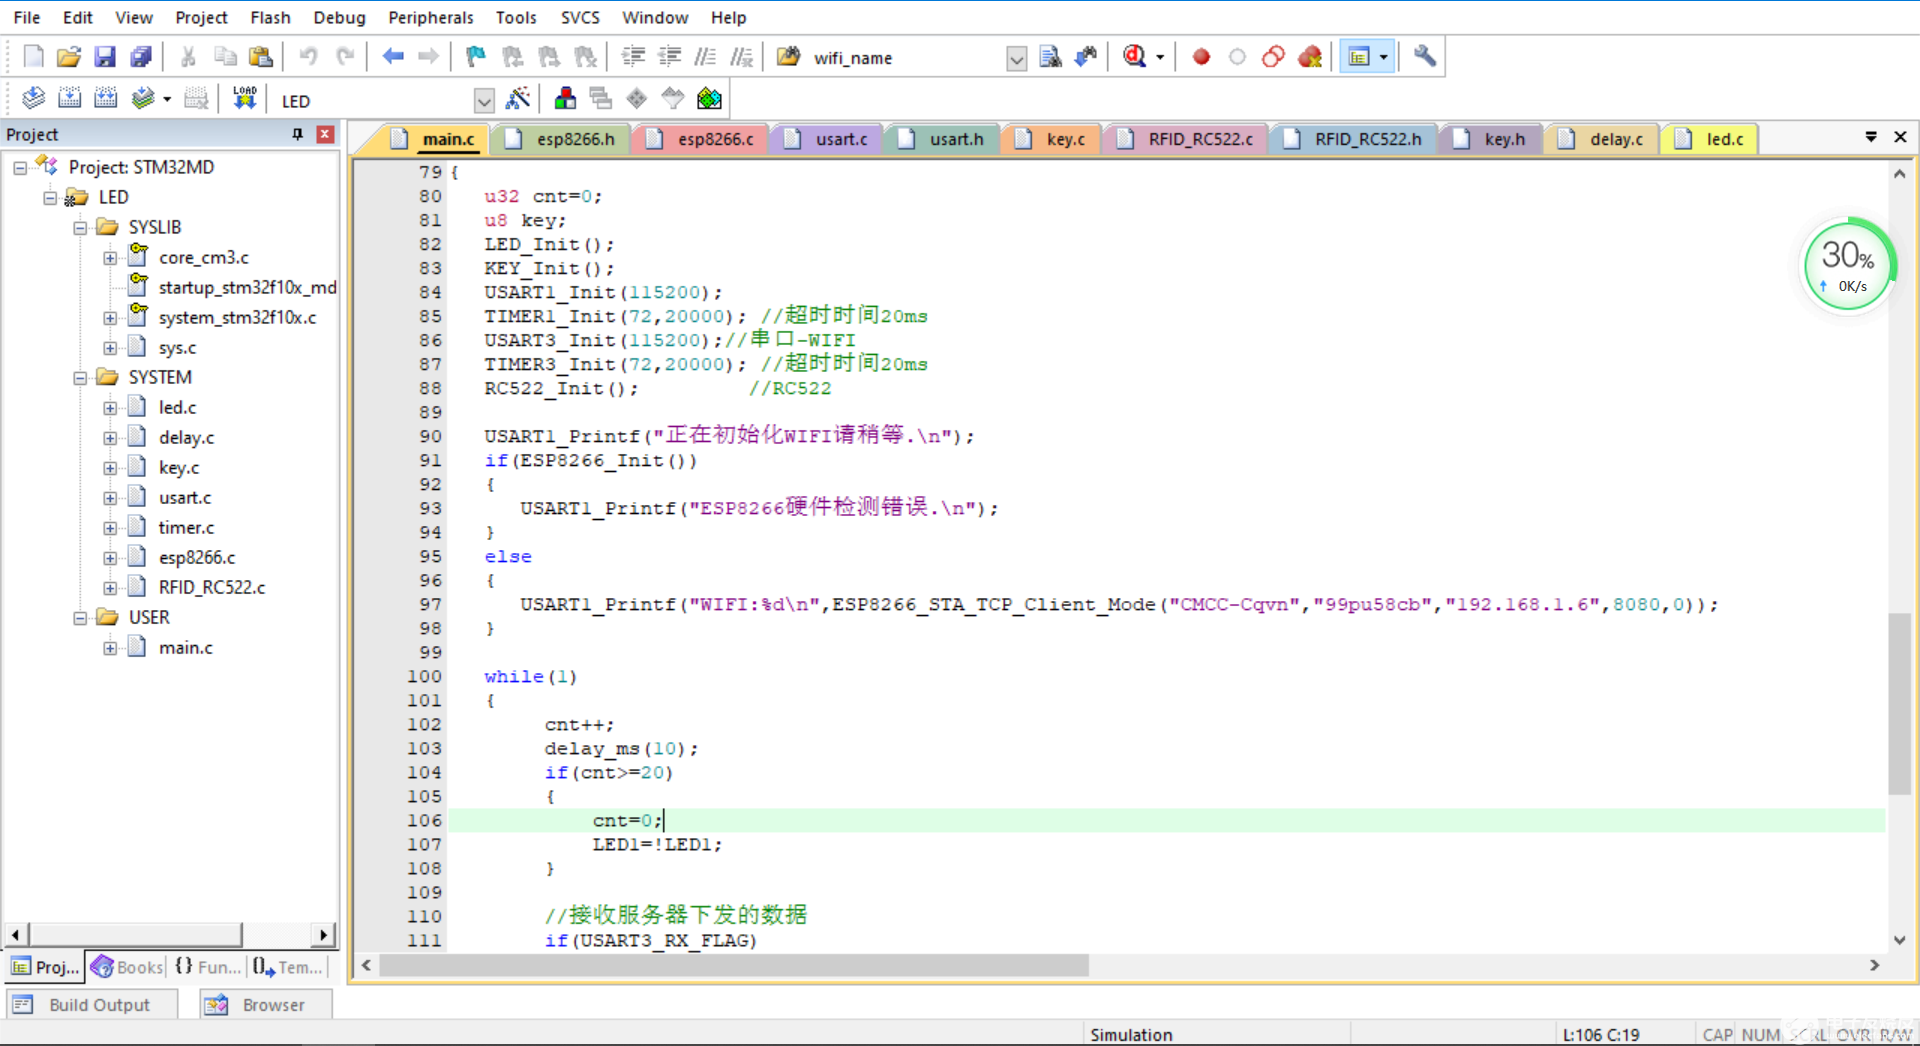This screenshot has width=1920, height=1046.
Task: Click the editor horizontal scrollbar thumb
Action: point(733,965)
